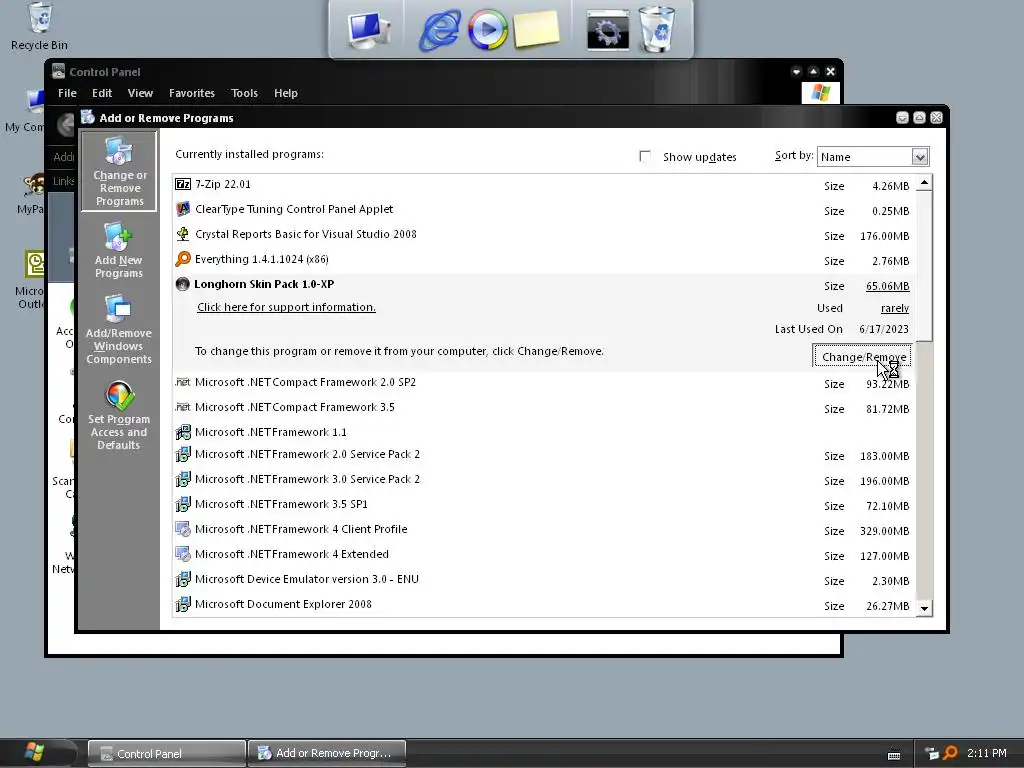Click .NET Framework 3.5 SP1 icon
The image size is (1024, 768).
[183, 504]
